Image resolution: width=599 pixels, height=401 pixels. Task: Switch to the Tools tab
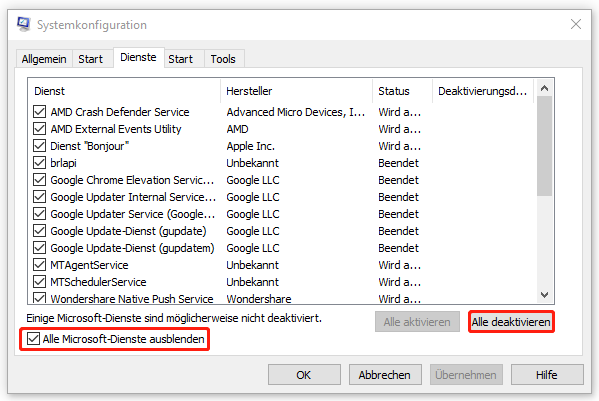tap(223, 59)
